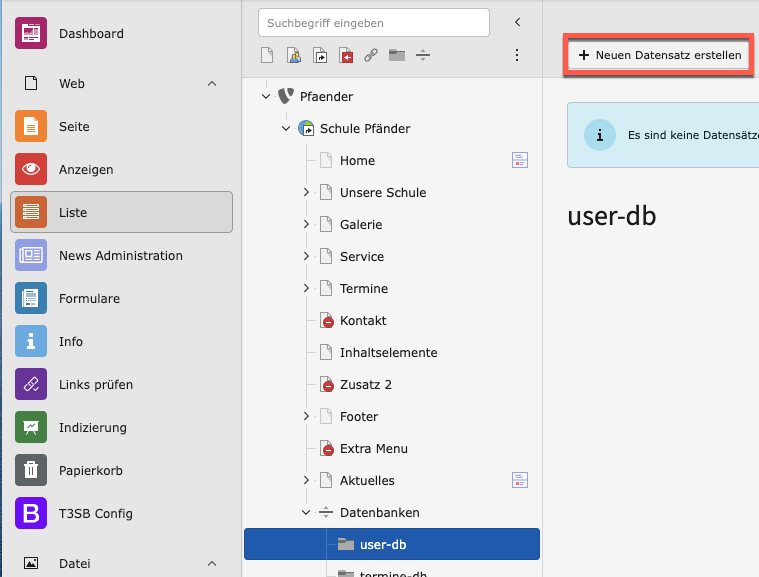
Task: Select Schule Pfänder in page tree
Action: (365, 129)
